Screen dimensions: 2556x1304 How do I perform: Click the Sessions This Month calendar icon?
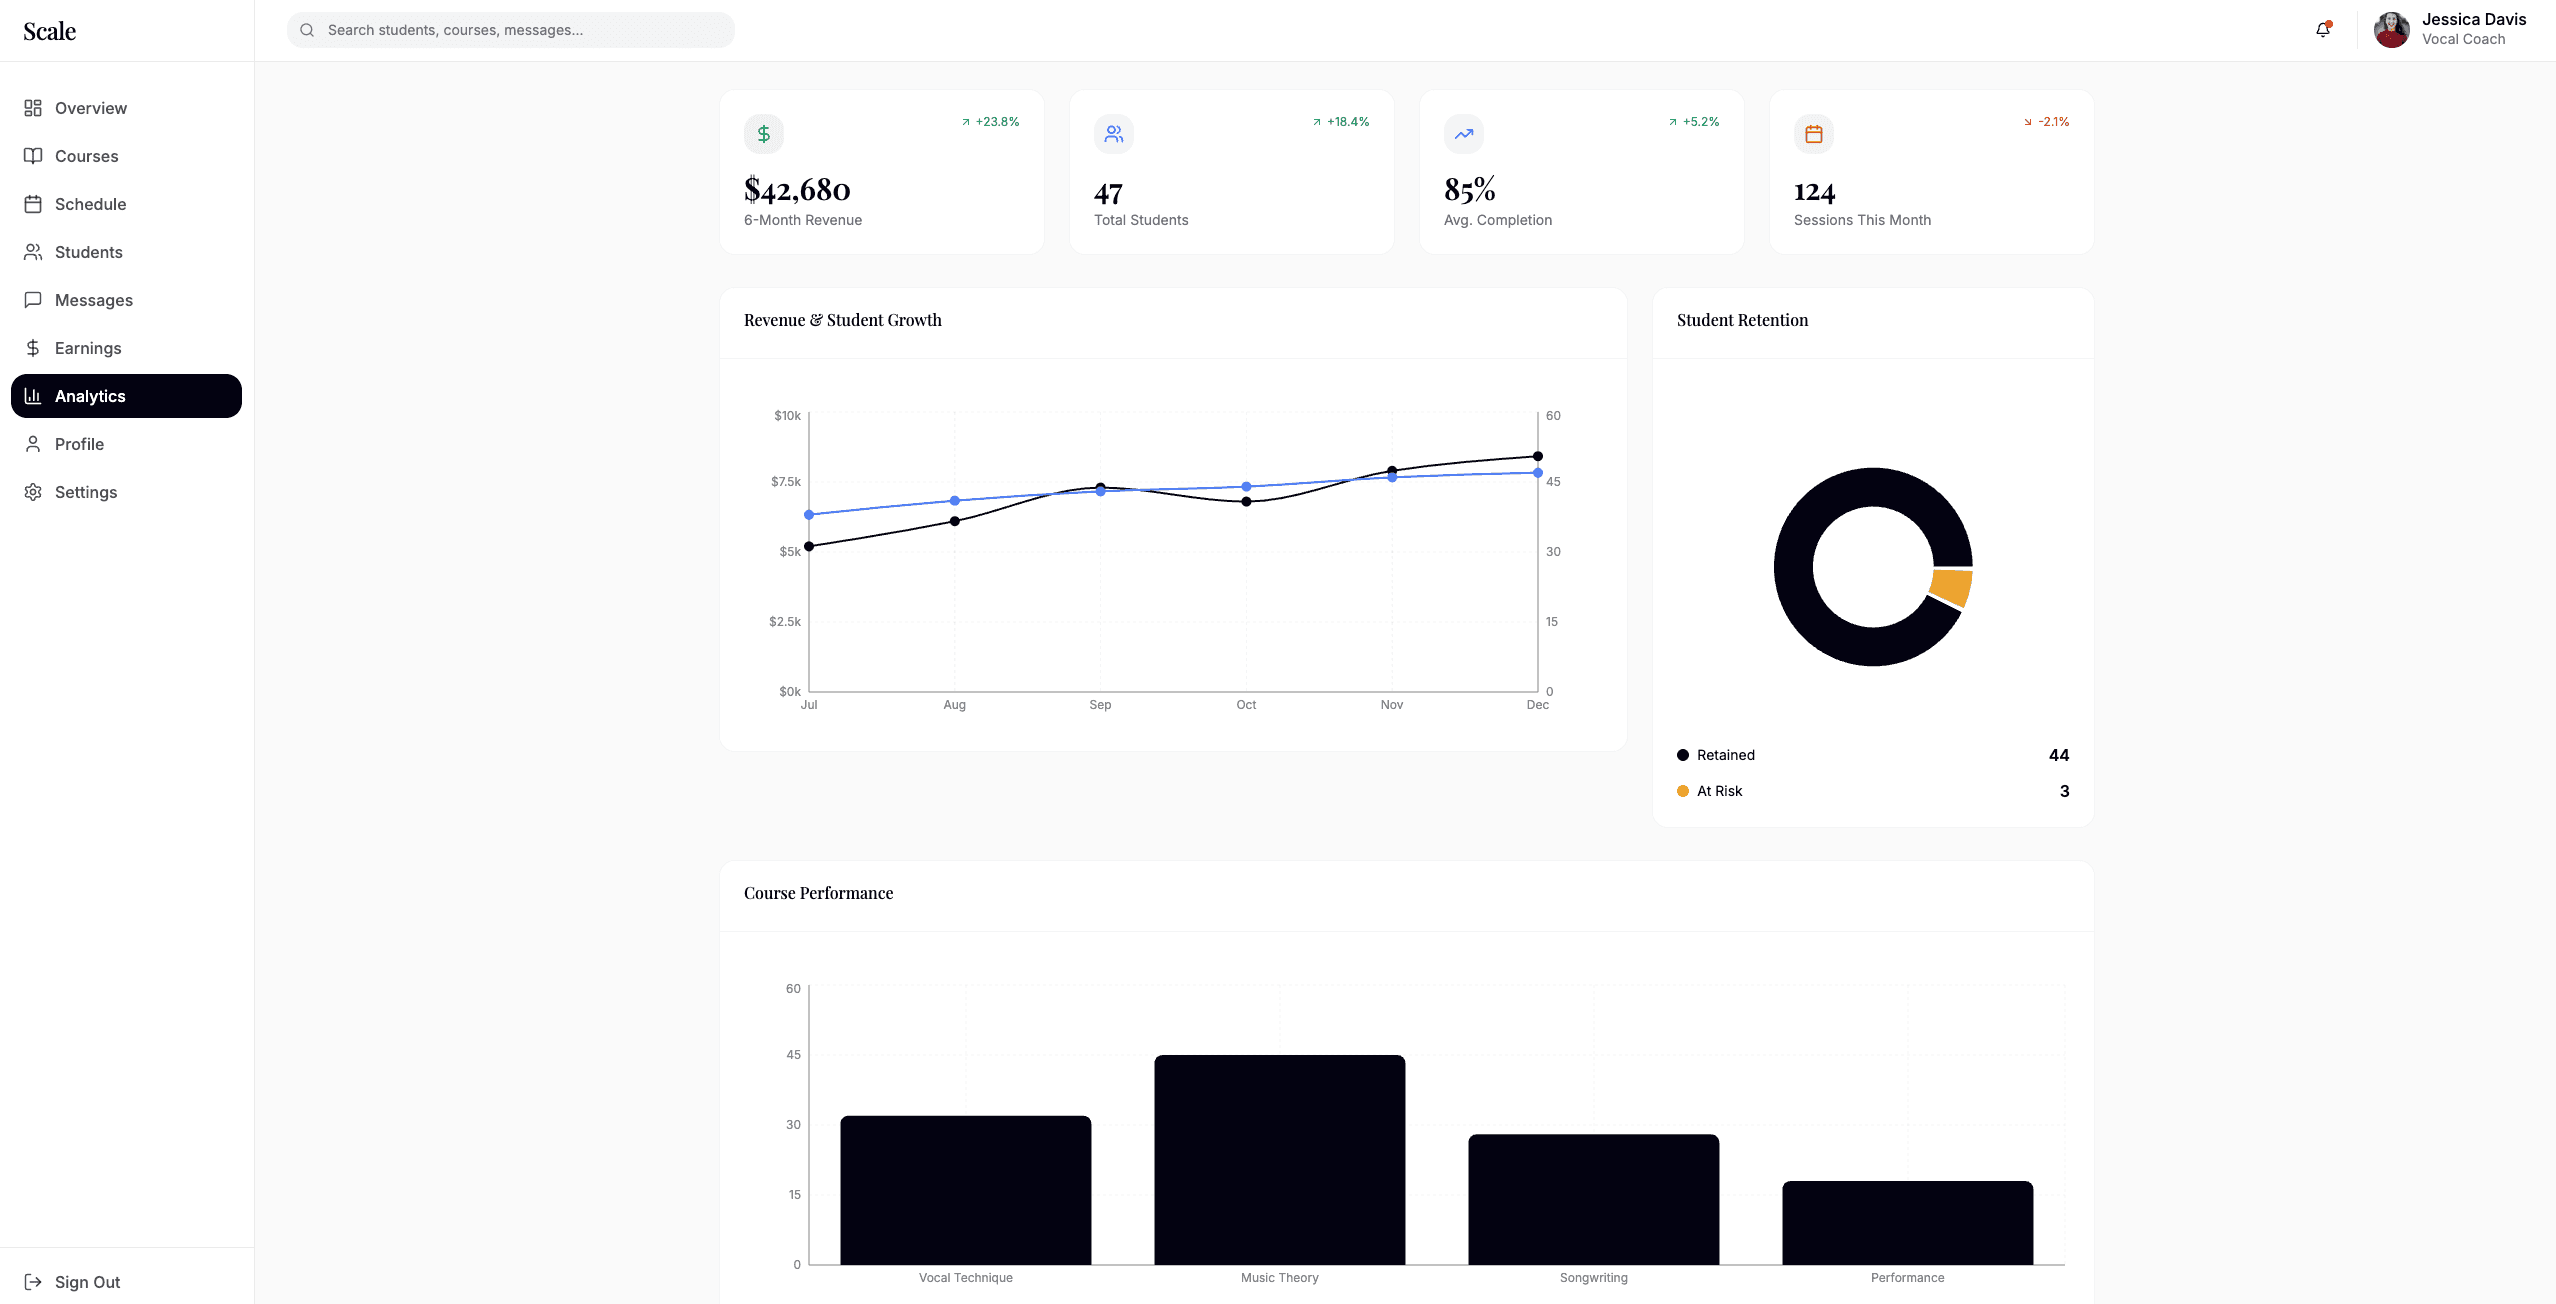point(1813,134)
